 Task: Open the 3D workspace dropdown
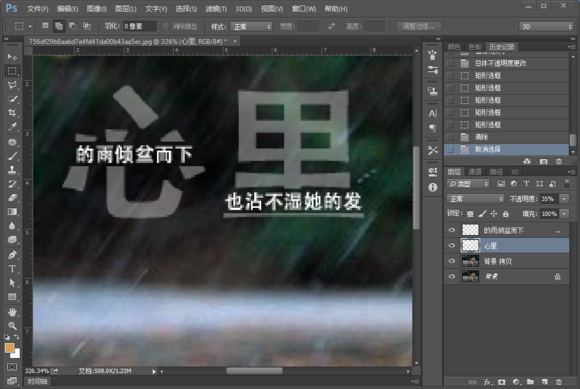click(x=546, y=27)
